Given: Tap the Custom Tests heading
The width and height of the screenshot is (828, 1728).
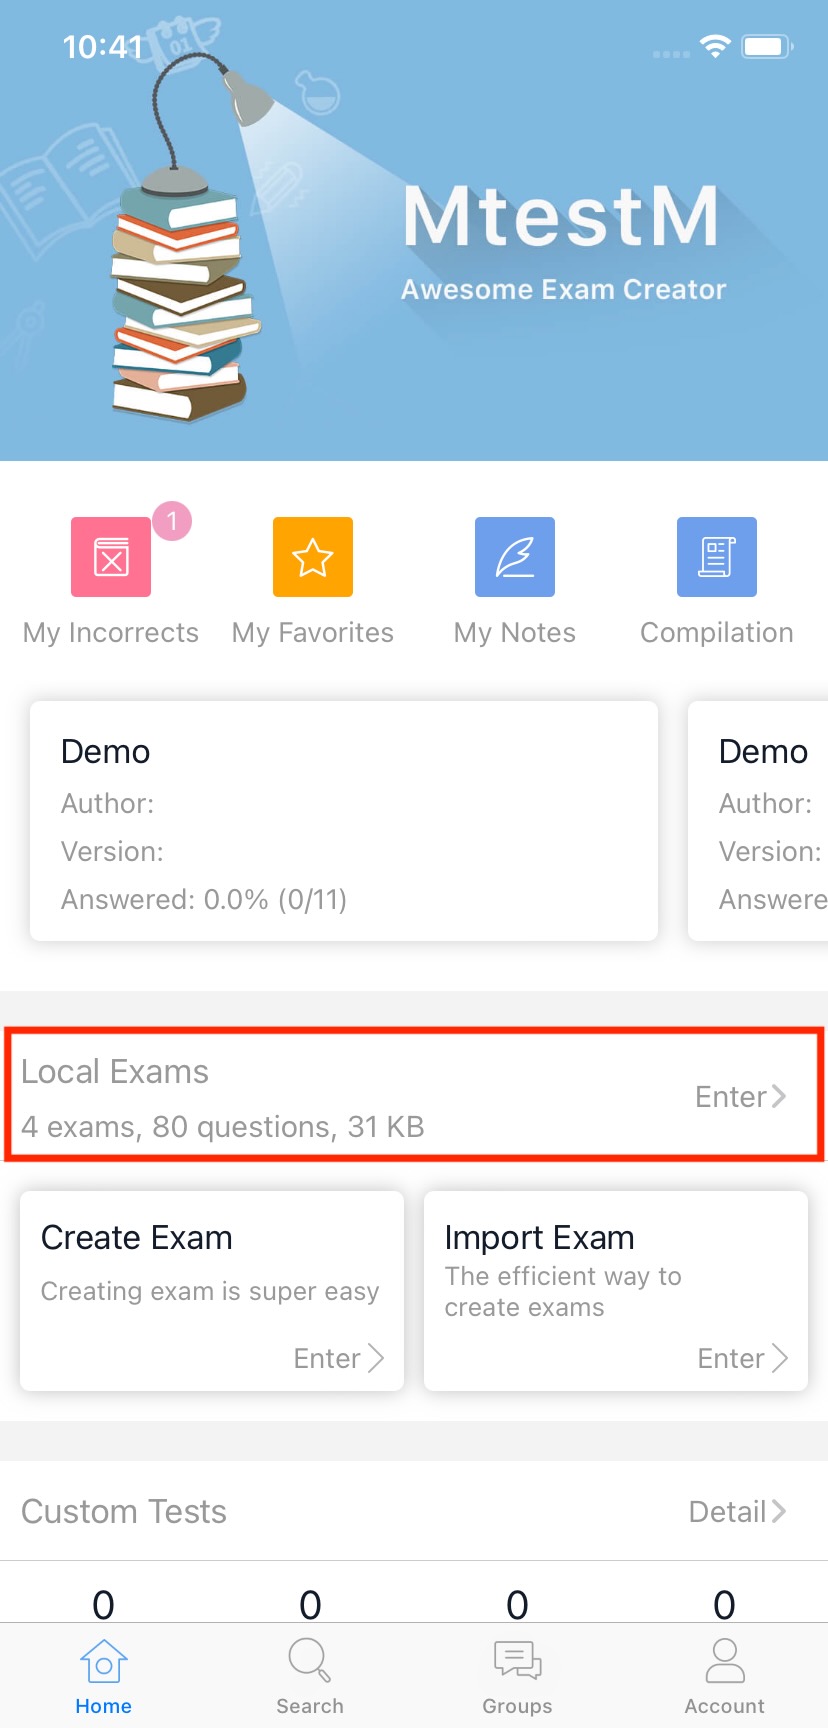Looking at the screenshot, I should [124, 1512].
